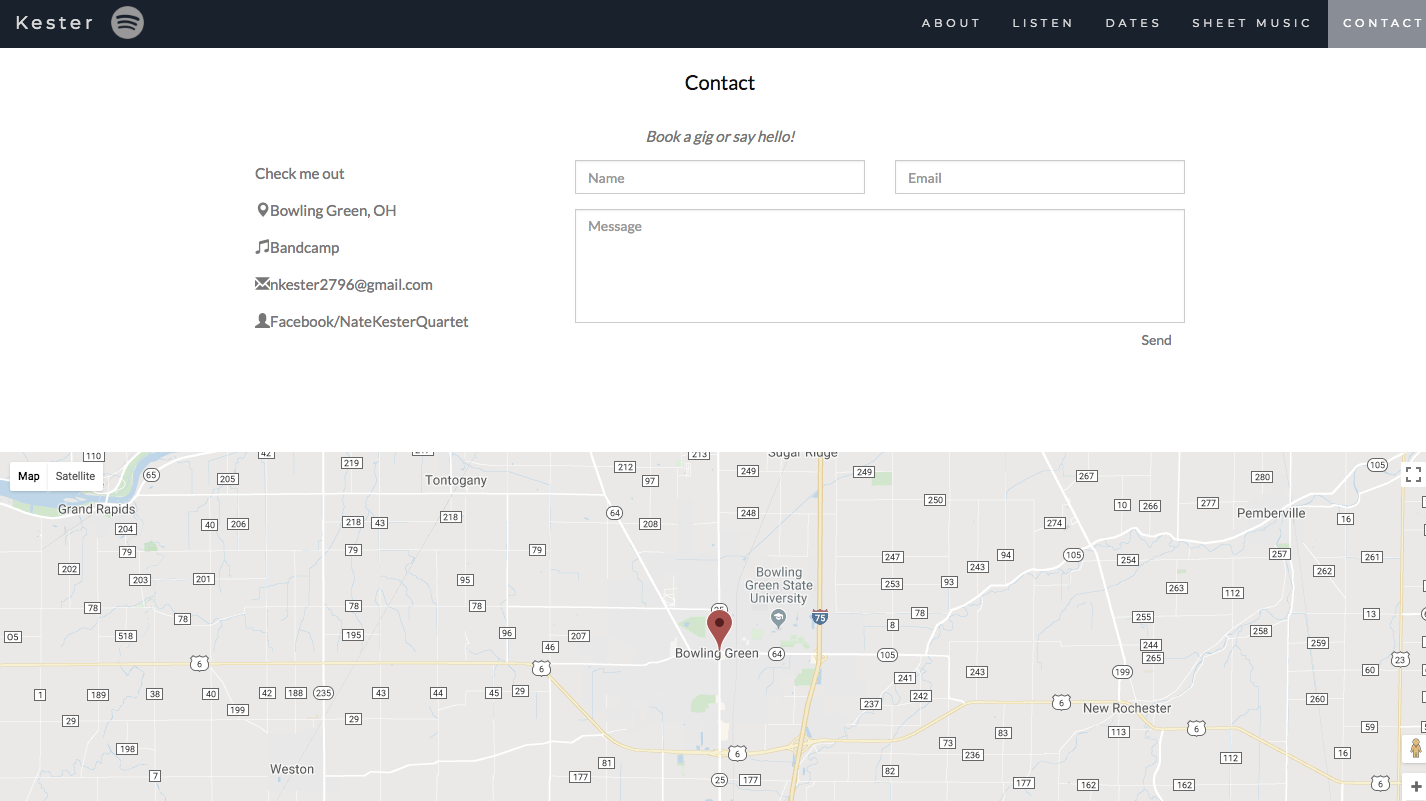Click the Interstate 75 shield on map
Image resolution: width=1426 pixels, height=801 pixels.
[820, 617]
